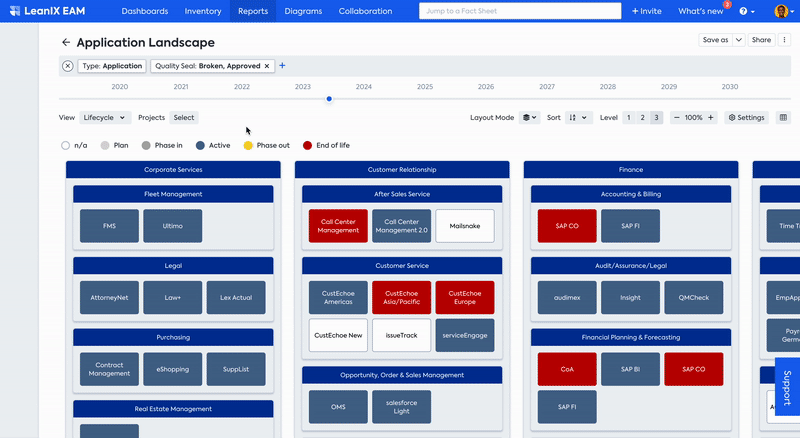The width and height of the screenshot is (800, 438).
Task: Select year 2020 on the timeline
Action: click(120, 87)
